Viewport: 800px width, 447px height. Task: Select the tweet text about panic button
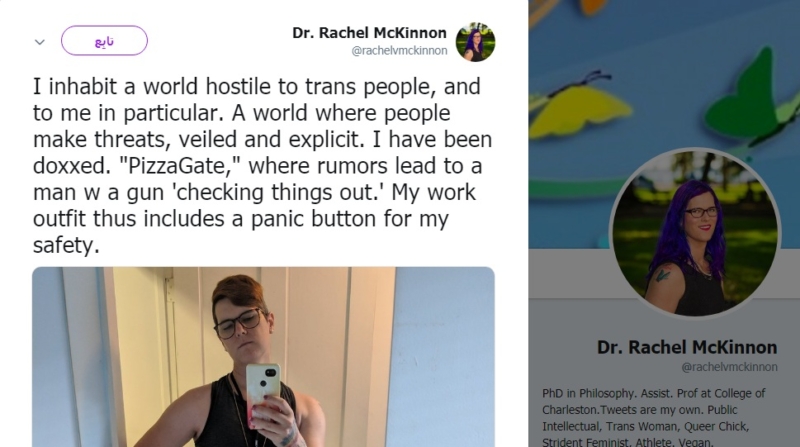[x=263, y=165]
